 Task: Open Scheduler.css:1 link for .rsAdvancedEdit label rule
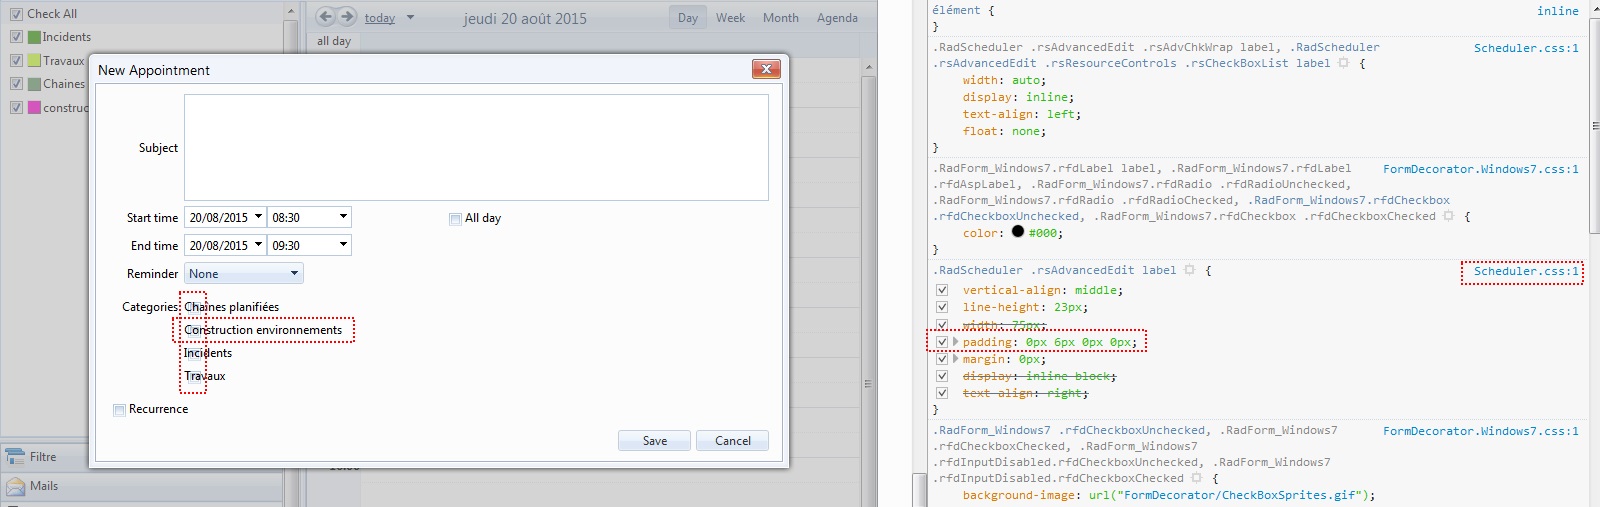click(x=1526, y=271)
